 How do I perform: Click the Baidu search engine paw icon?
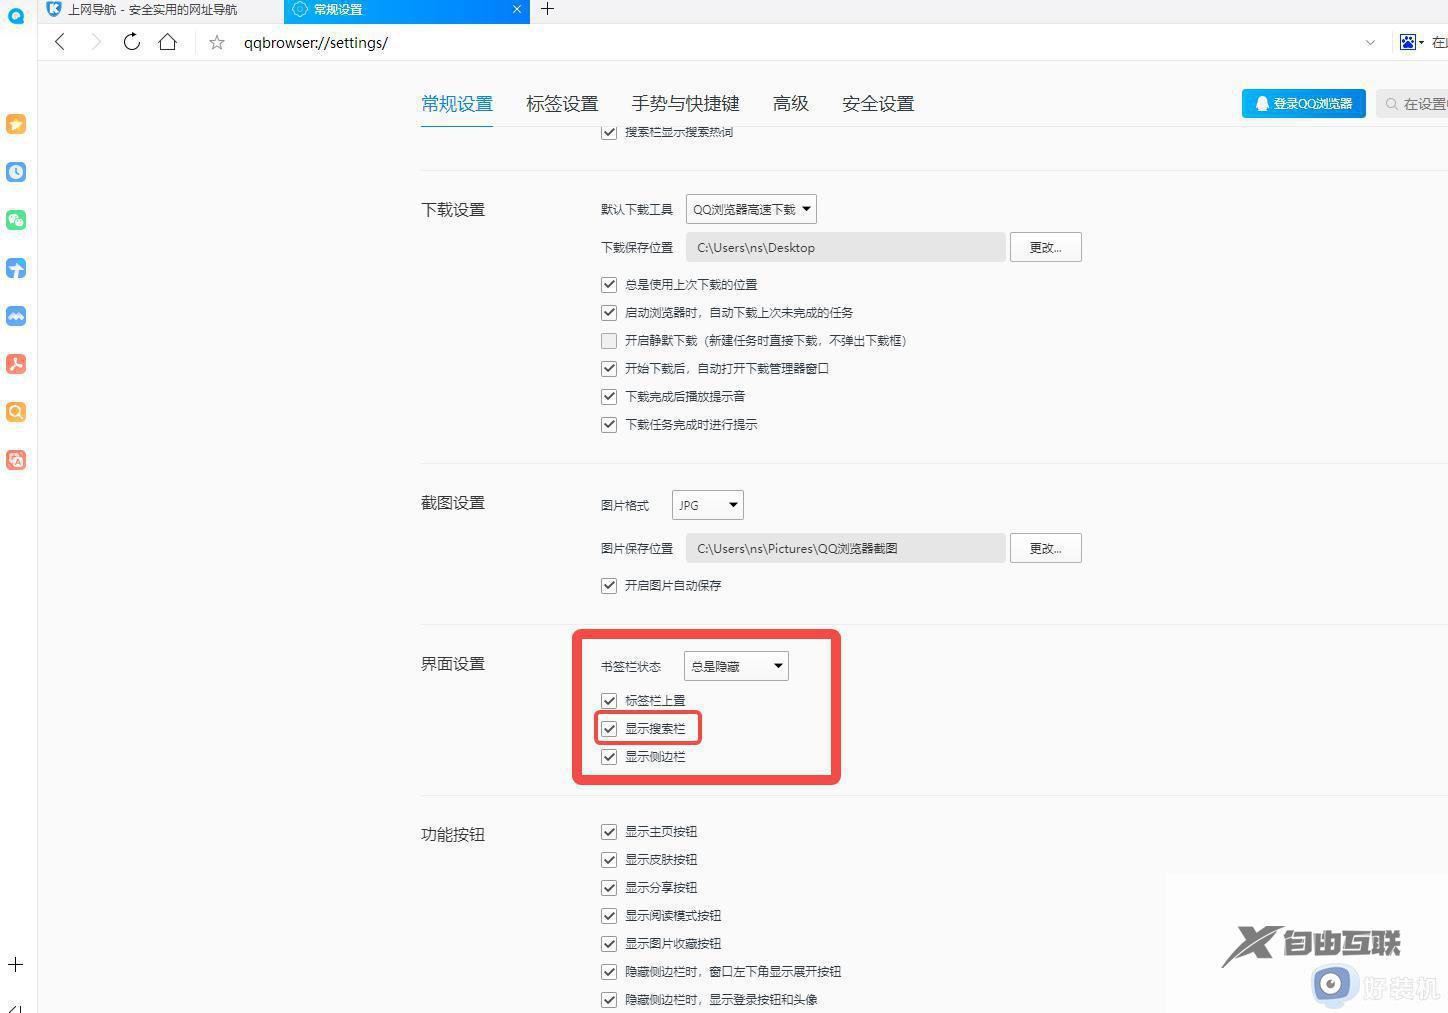coord(1408,42)
